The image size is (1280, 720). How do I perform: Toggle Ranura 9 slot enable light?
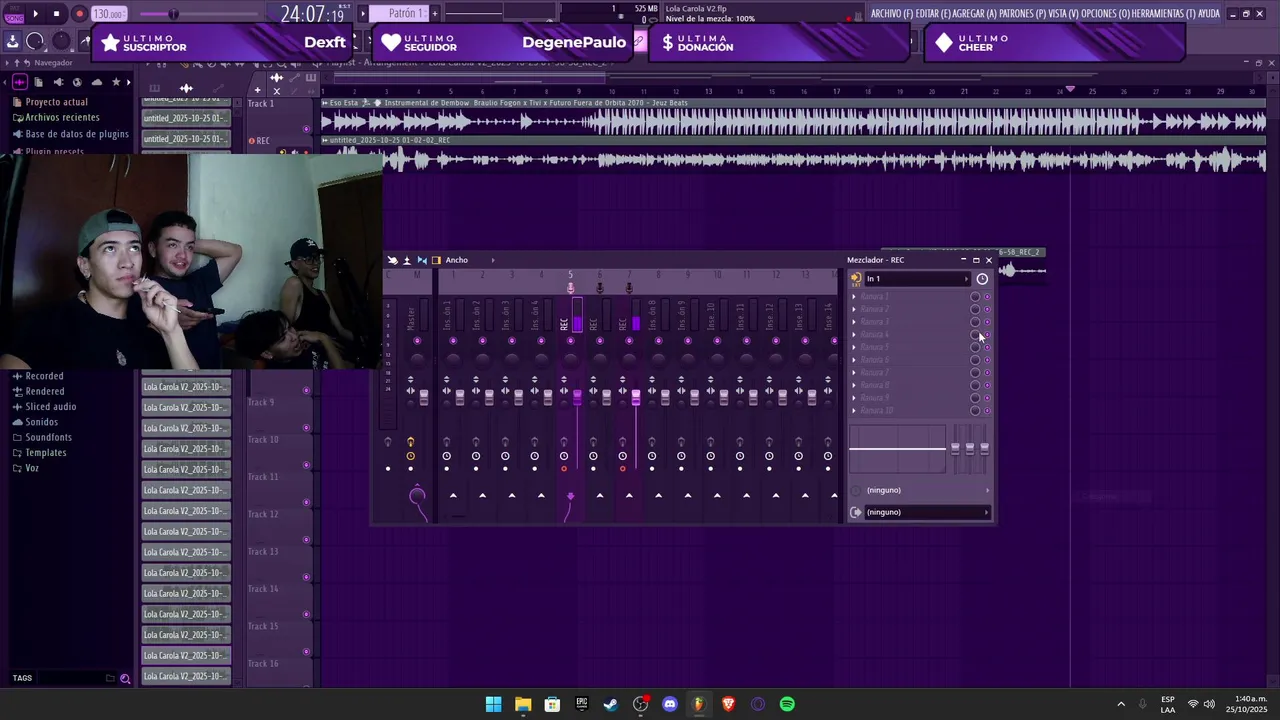tap(987, 398)
